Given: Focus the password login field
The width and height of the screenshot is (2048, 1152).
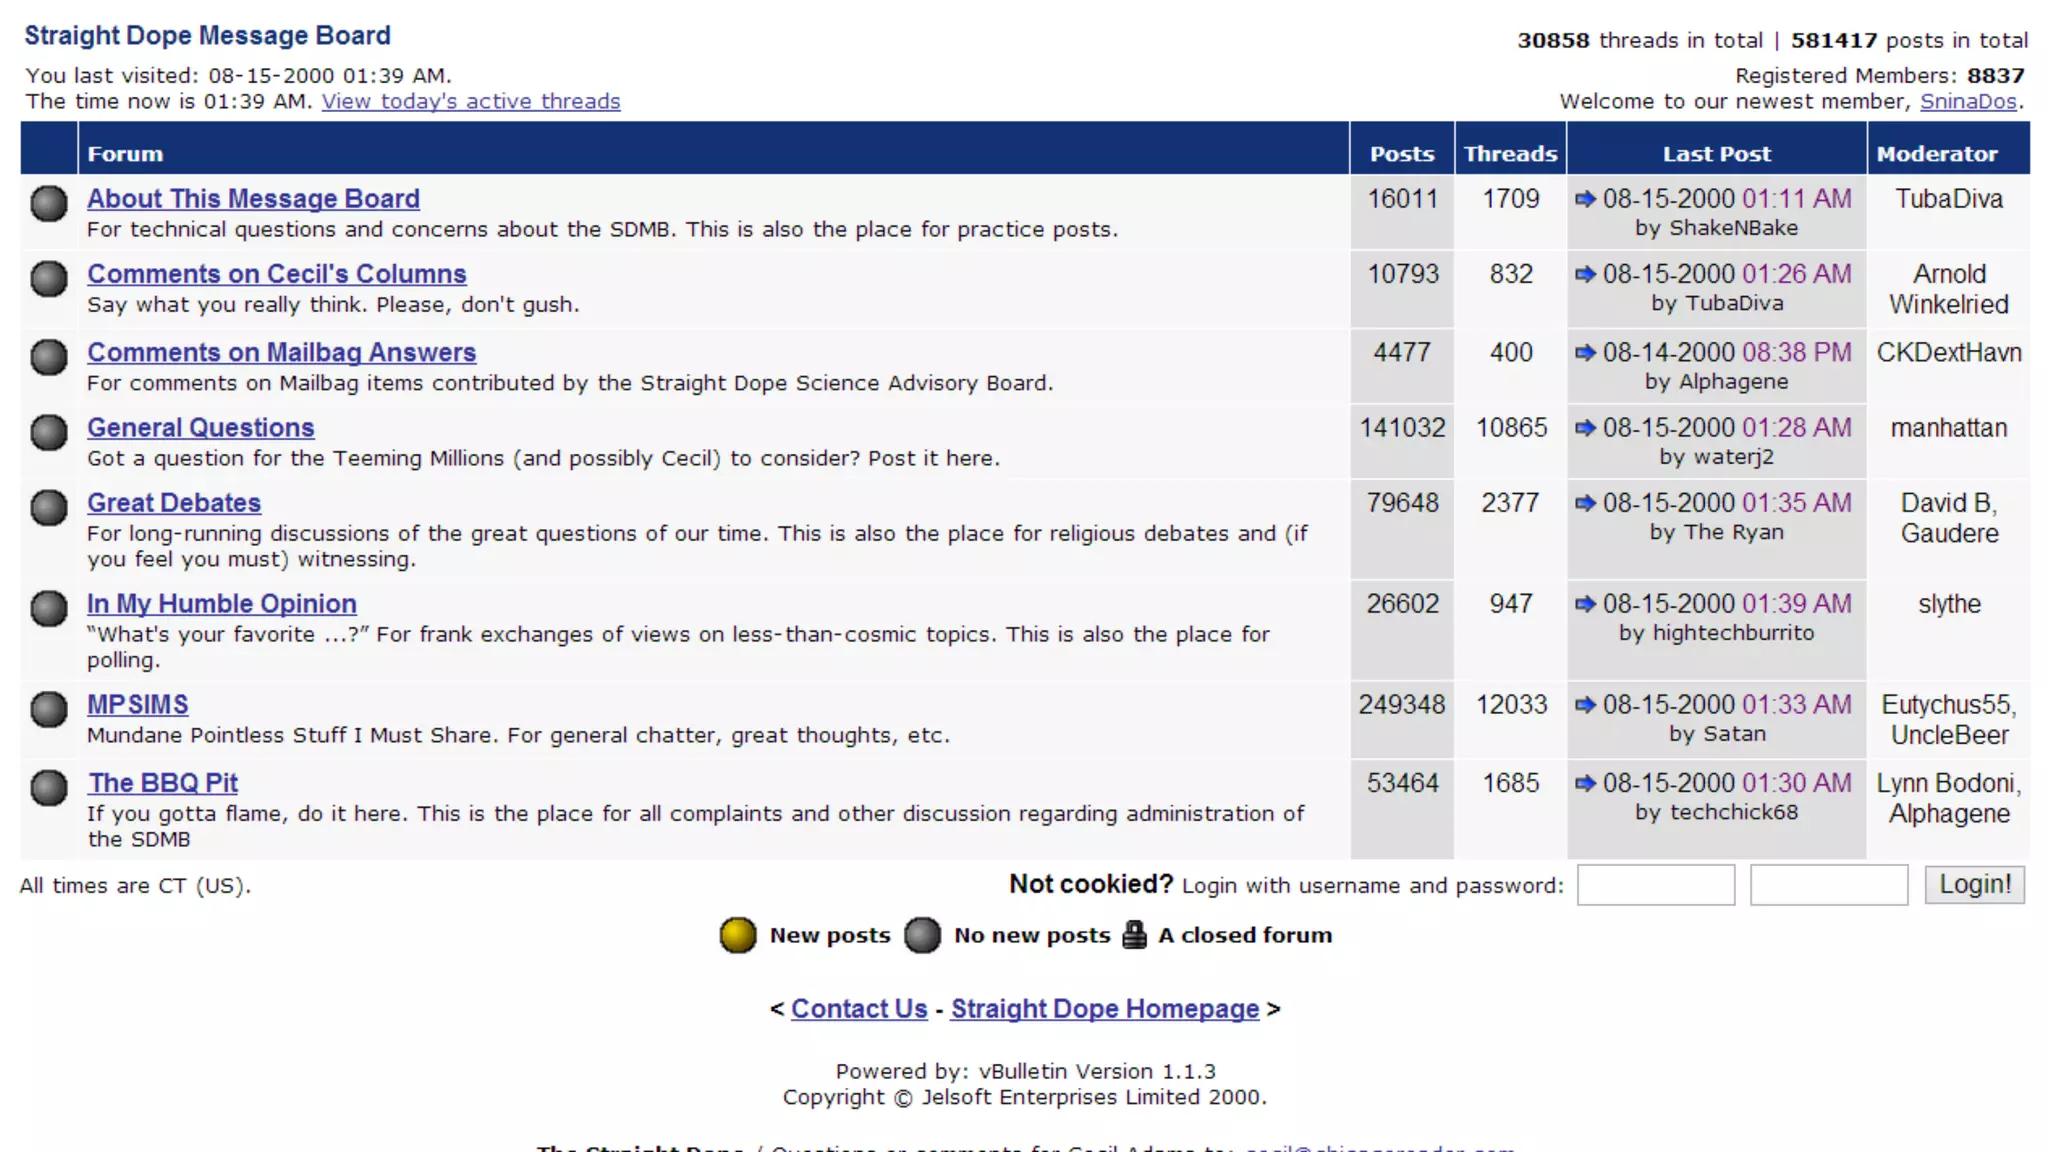Looking at the screenshot, I should point(1828,885).
